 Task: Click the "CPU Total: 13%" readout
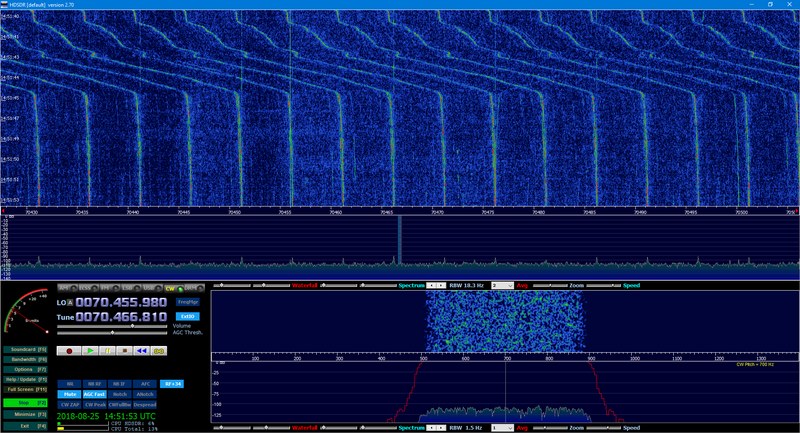(134, 429)
